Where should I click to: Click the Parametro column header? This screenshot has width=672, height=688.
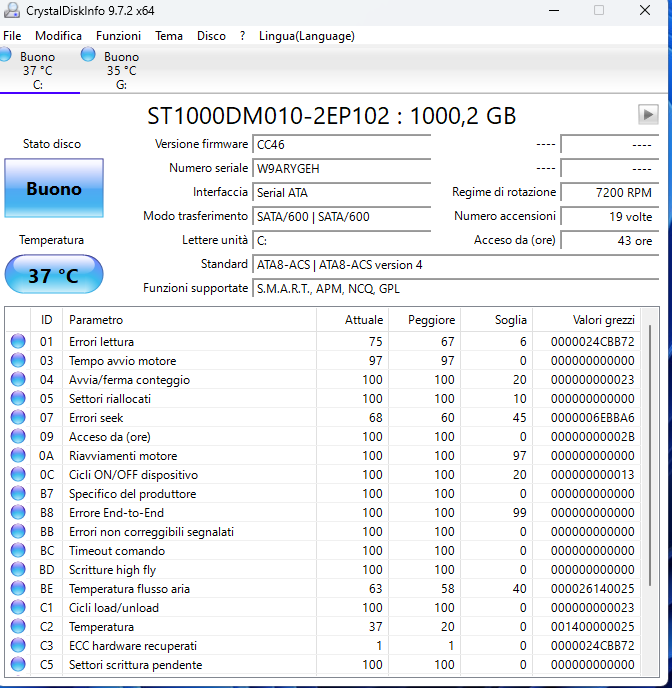click(x=189, y=320)
